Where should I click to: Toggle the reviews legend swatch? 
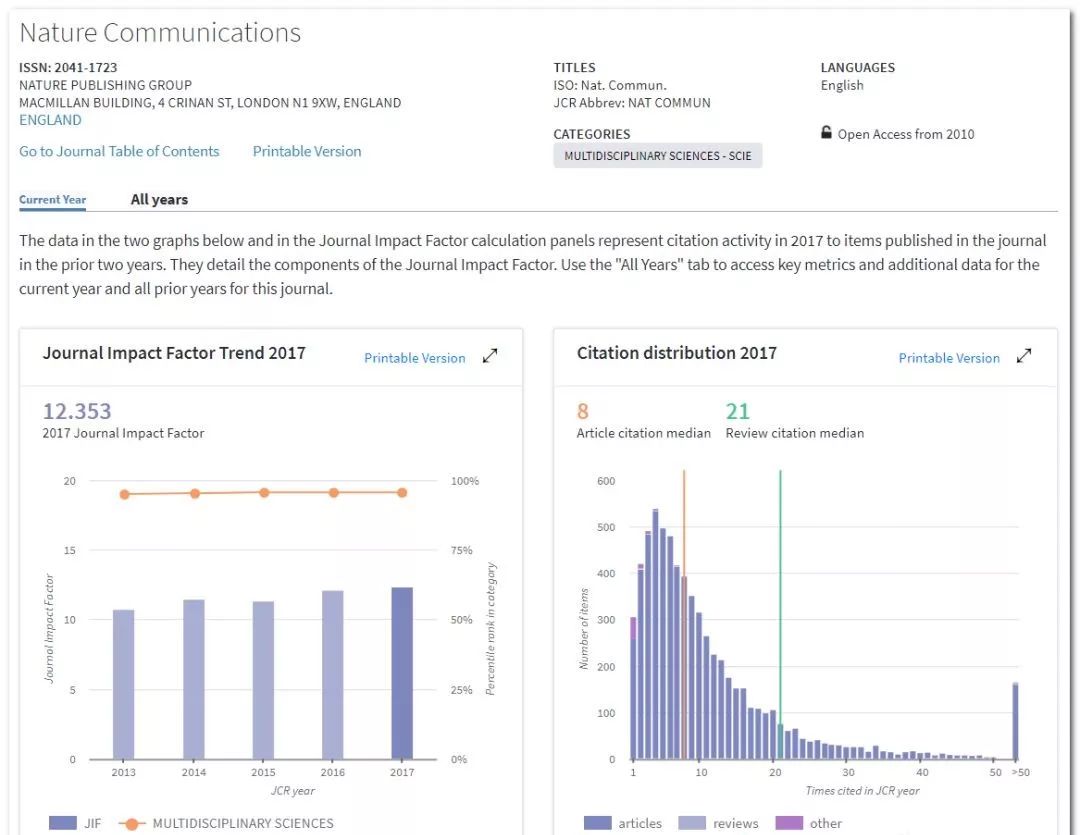(692, 823)
